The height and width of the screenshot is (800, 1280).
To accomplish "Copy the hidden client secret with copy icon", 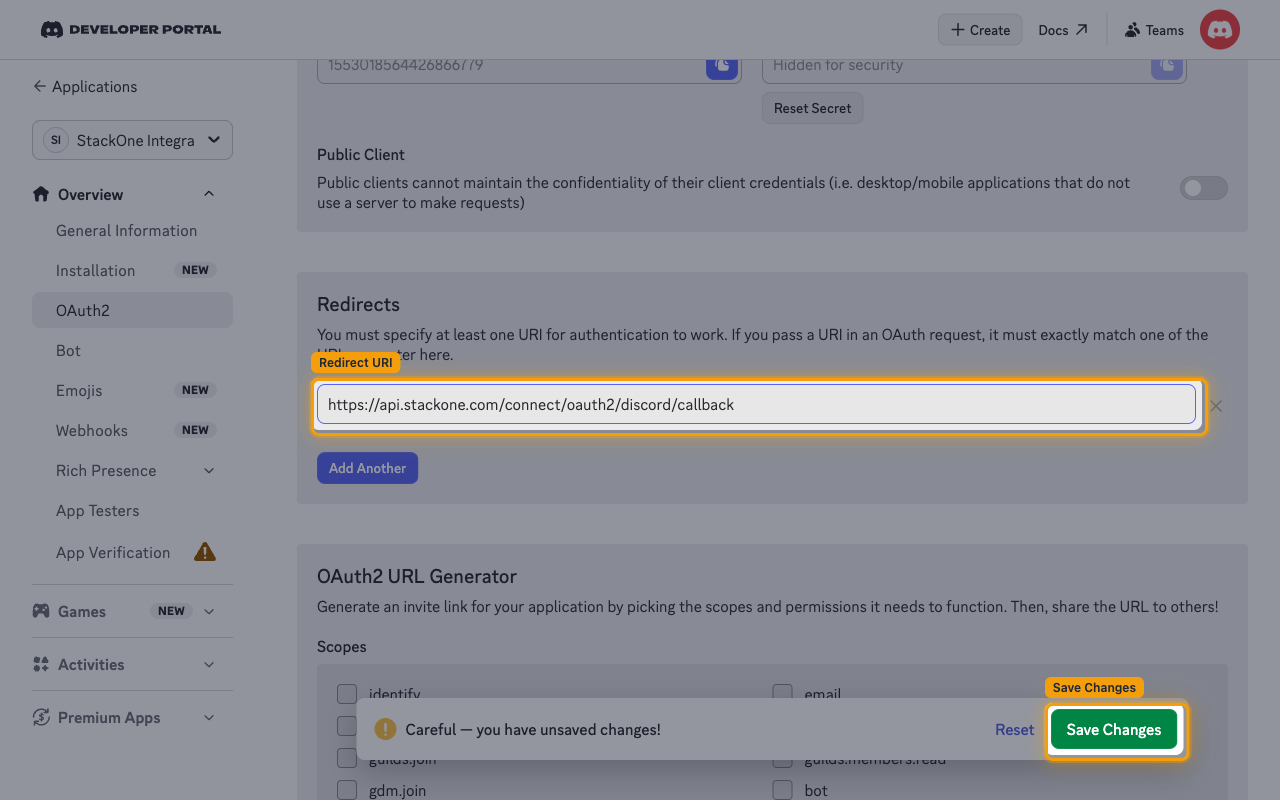I will coord(1166,66).
